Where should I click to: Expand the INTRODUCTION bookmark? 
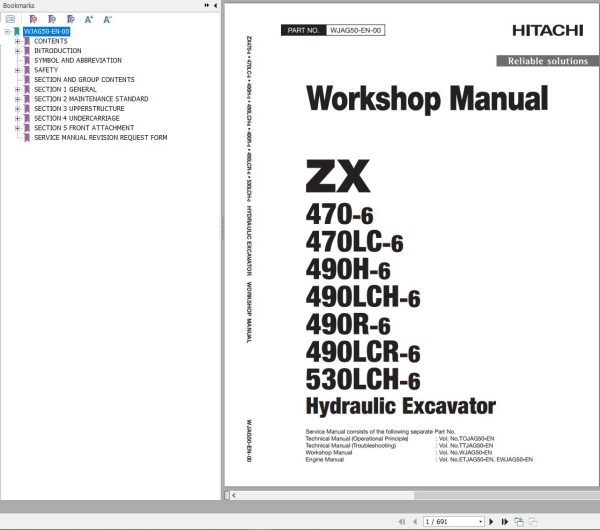17,51
